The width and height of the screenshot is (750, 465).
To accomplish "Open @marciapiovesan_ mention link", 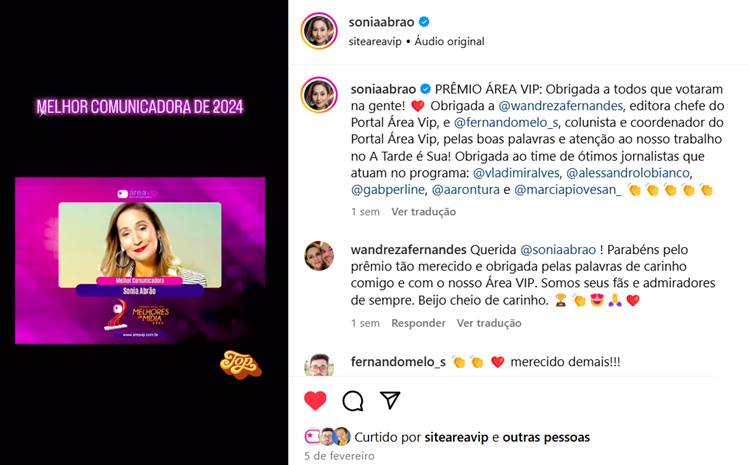I will (x=568, y=190).
